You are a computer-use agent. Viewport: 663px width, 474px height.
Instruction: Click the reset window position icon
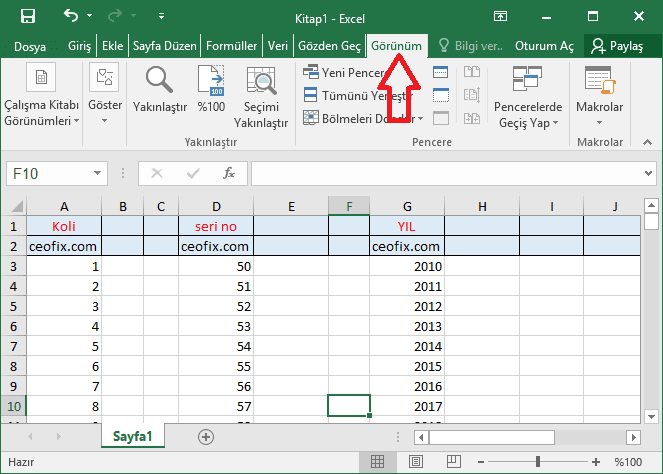click(x=472, y=118)
